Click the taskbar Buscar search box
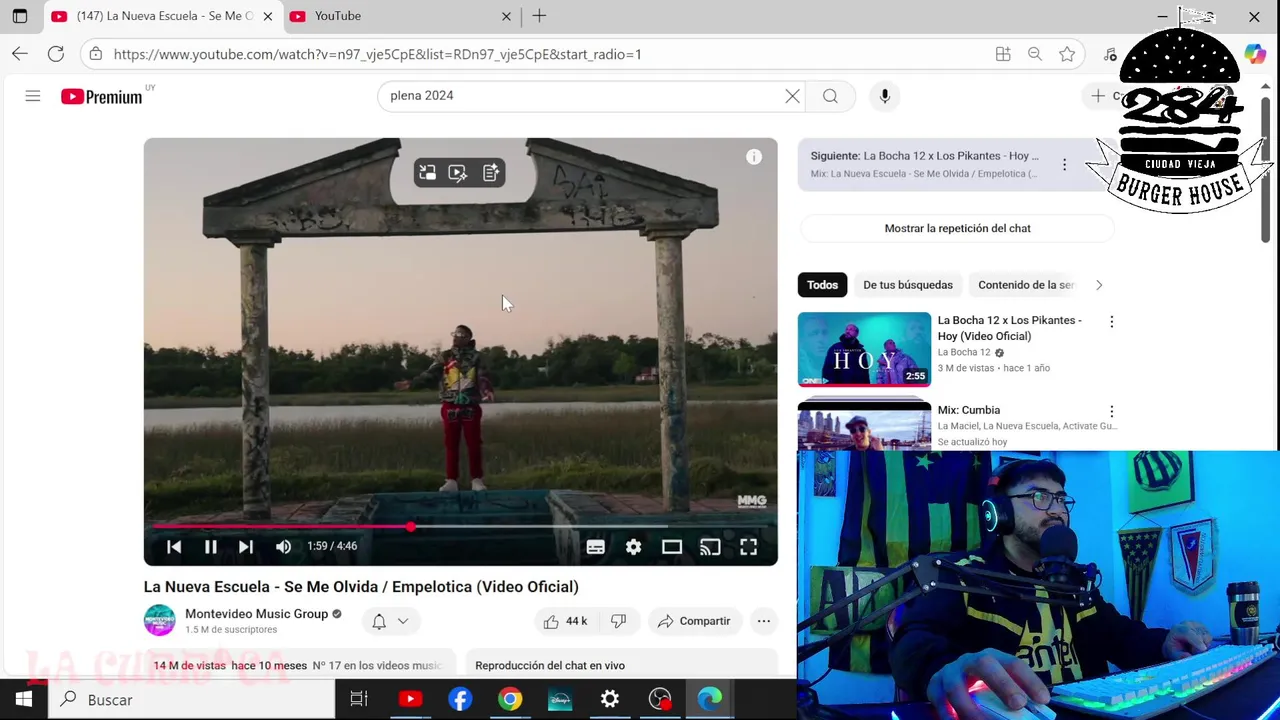This screenshot has height=720, width=1280. coord(191,700)
